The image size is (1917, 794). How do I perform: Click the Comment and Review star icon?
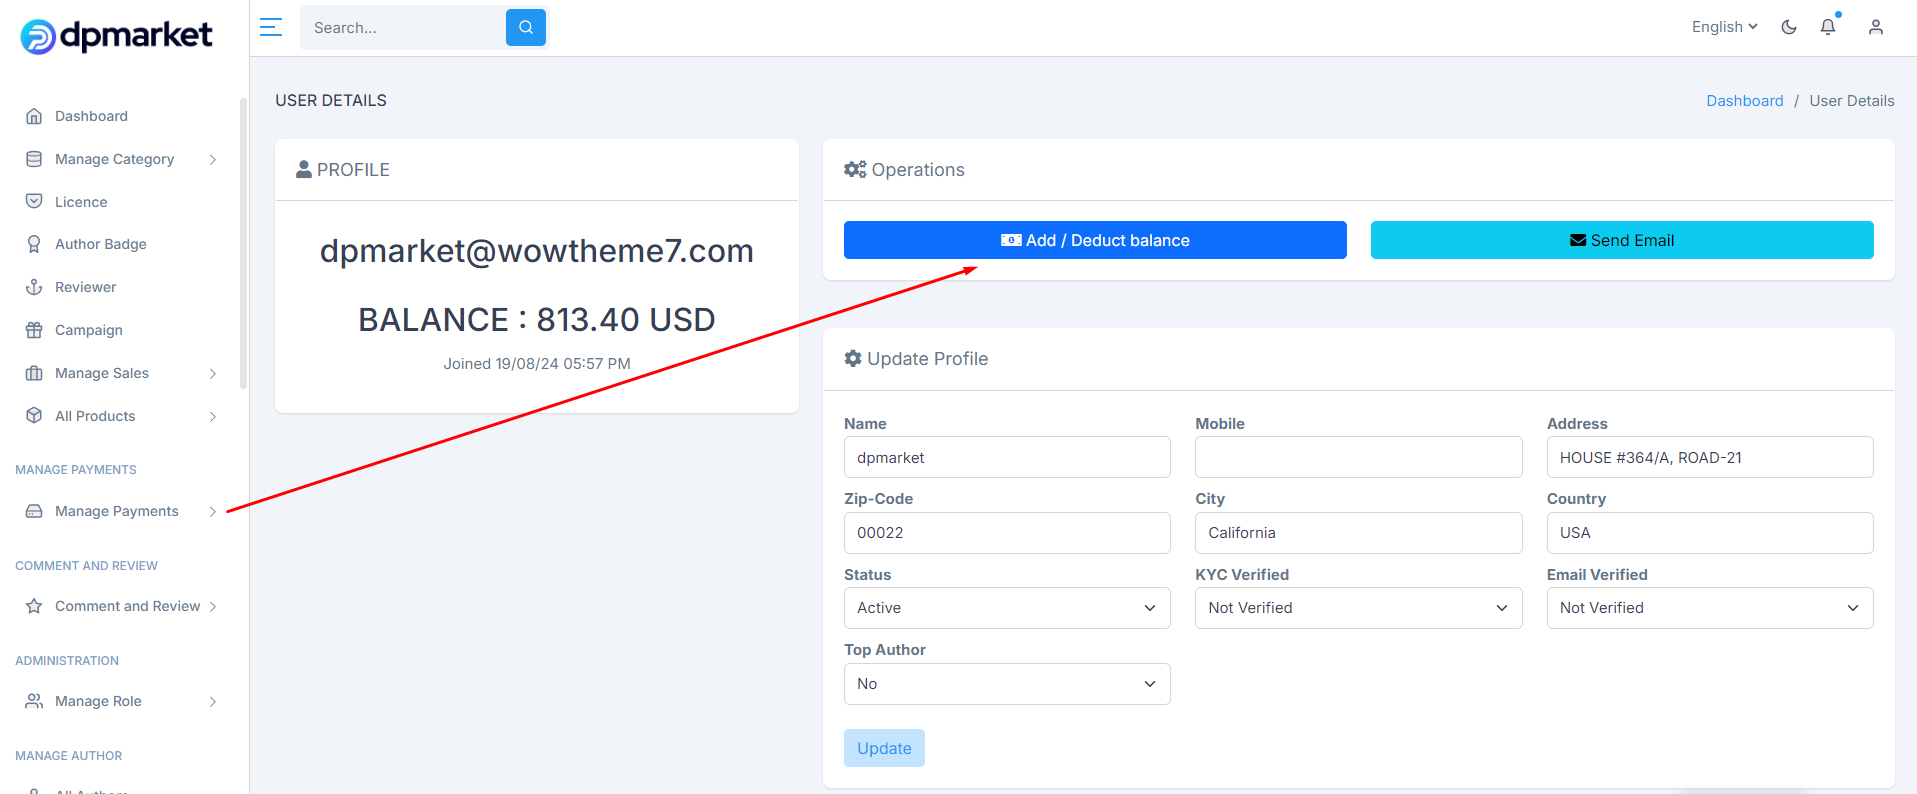(34, 606)
